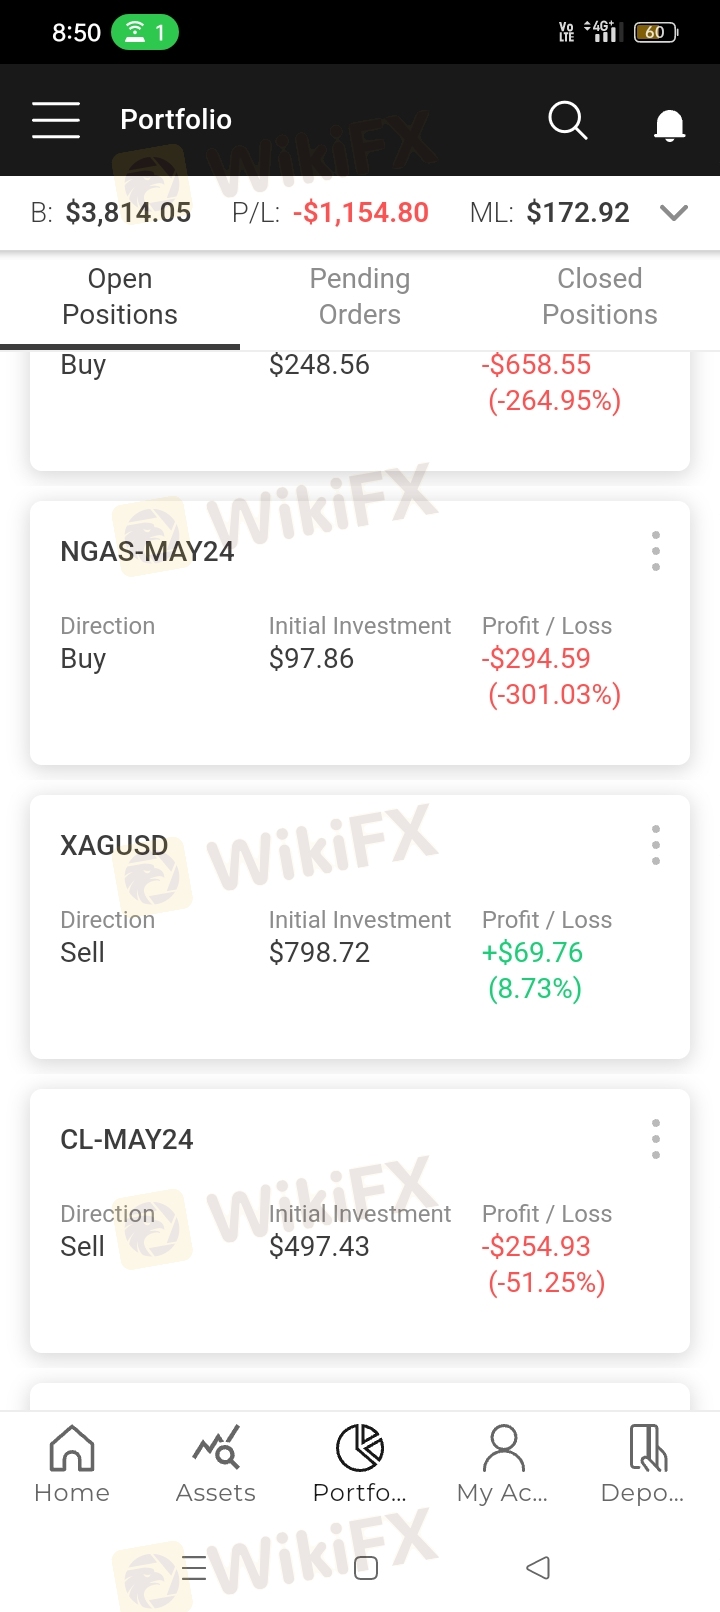720x1612 pixels.
Task: Go to Home in bottom navigation
Action: pyautogui.click(x=72, y=1463)
